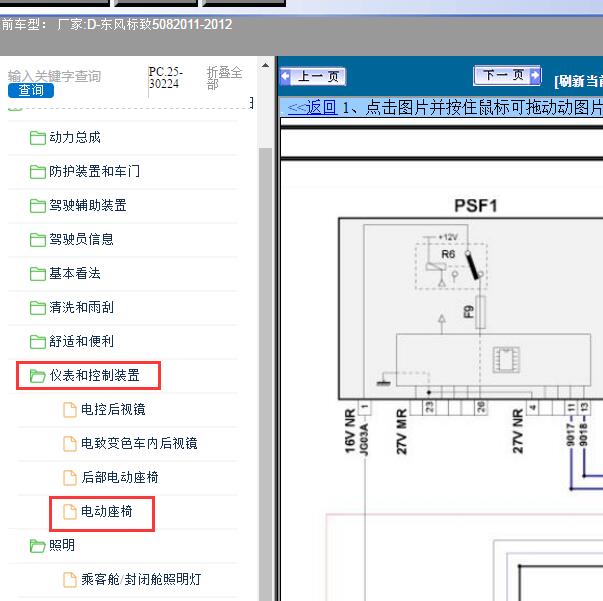Expand the 驾驶辅助装置 category

(88, 205)
